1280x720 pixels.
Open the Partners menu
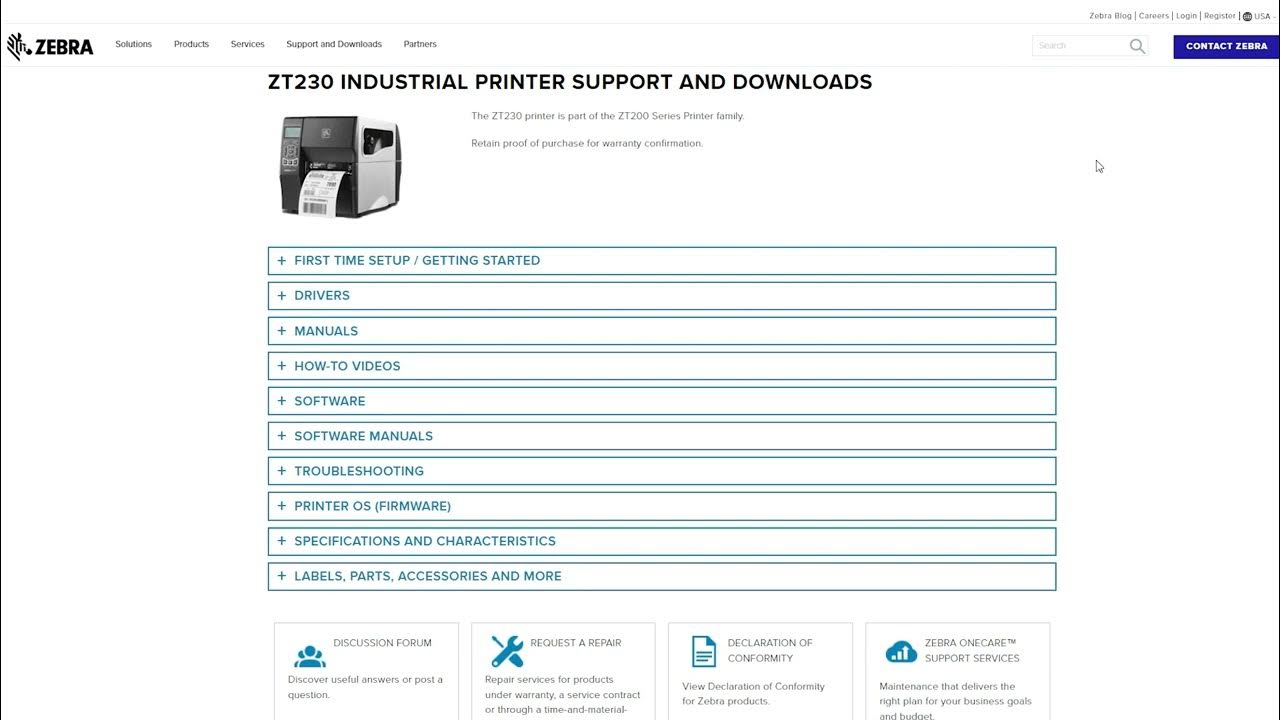pos(420,44)
